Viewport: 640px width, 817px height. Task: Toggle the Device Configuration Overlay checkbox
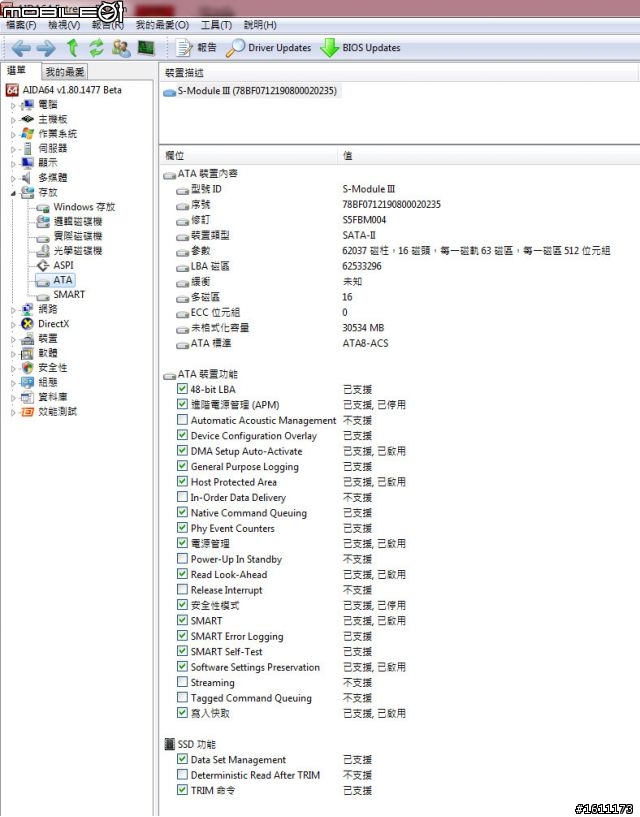[182, 435]
